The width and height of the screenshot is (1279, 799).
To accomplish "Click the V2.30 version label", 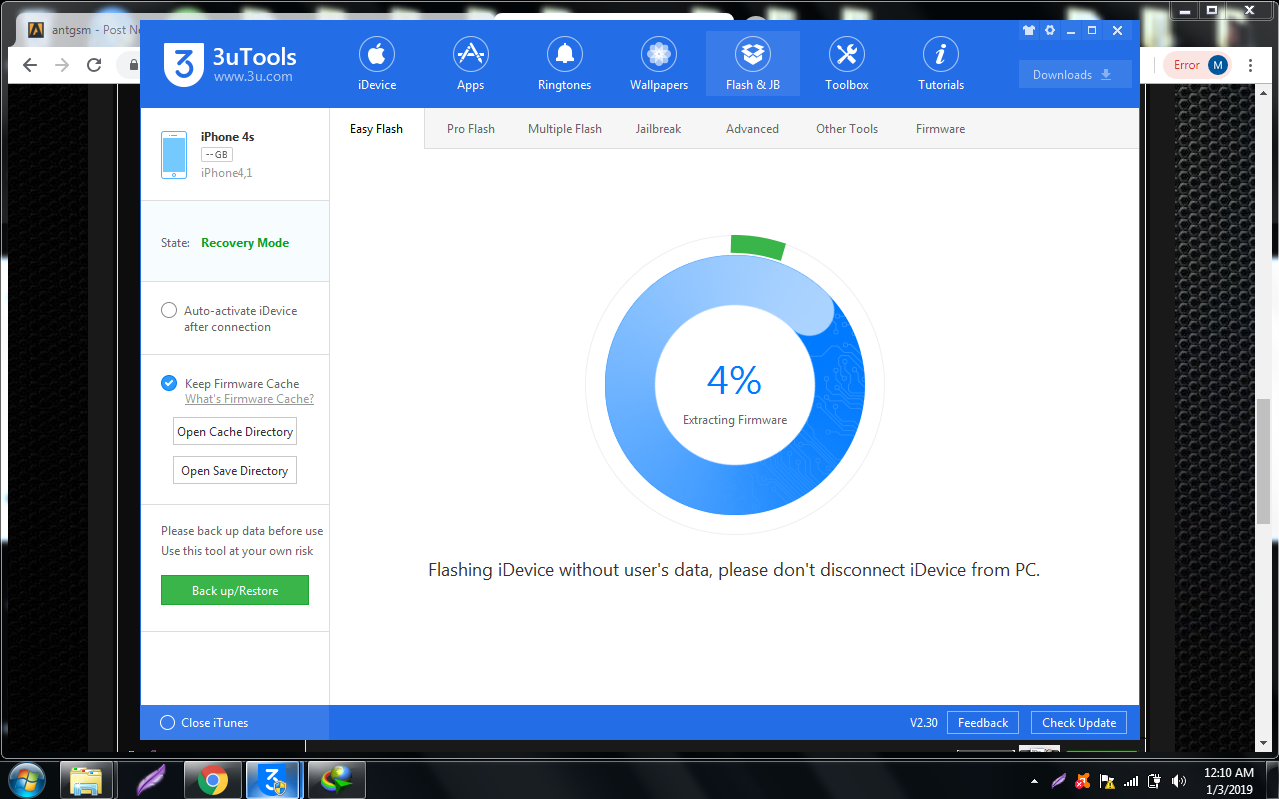I will (x=923, y=723).
